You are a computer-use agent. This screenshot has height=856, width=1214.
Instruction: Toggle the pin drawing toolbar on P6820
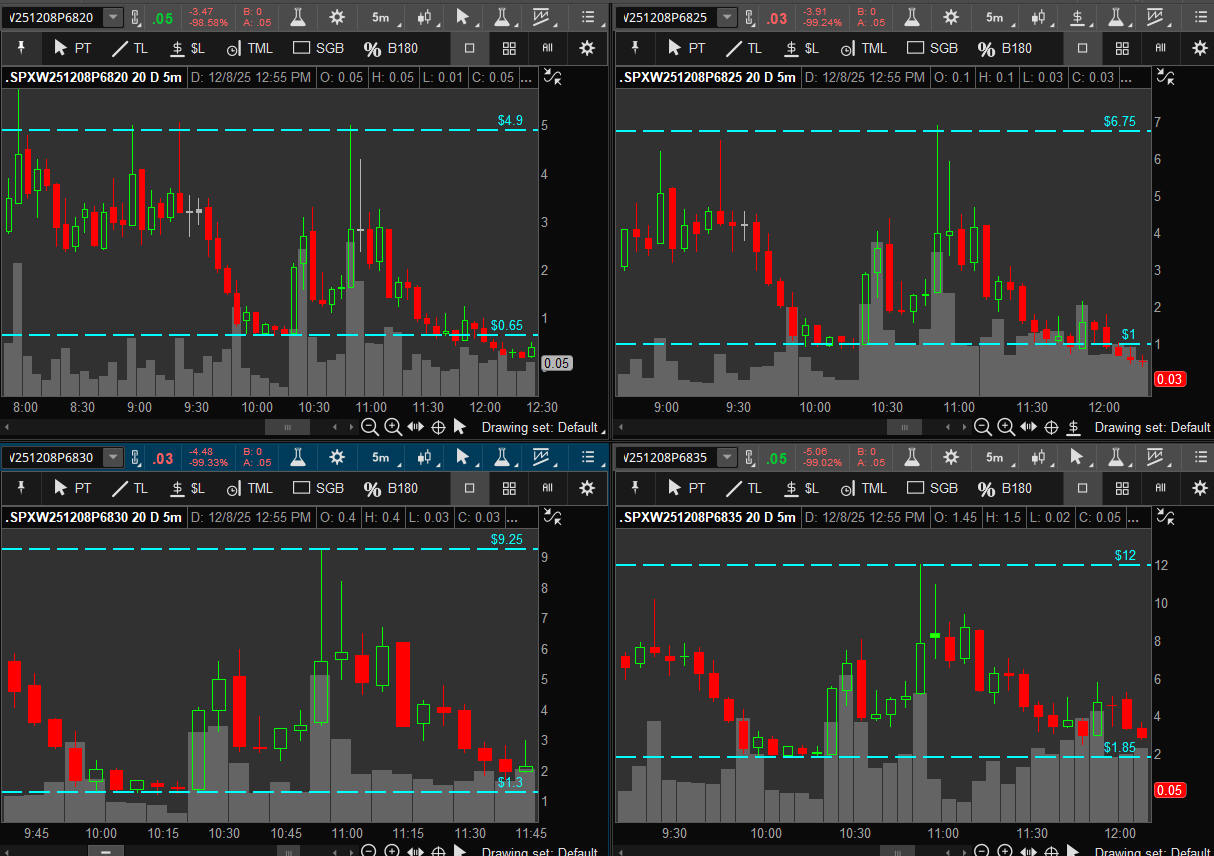pos(21,48)
